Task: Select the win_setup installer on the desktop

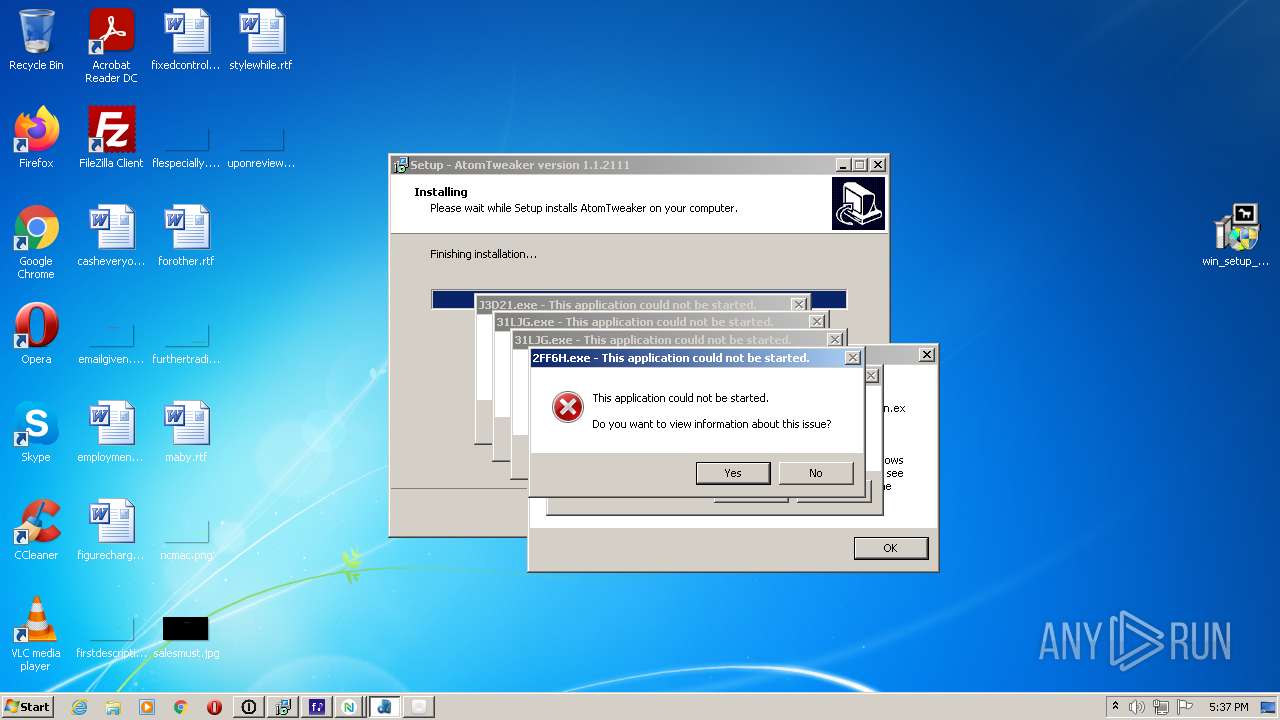Action: (x=1235, y=236)
